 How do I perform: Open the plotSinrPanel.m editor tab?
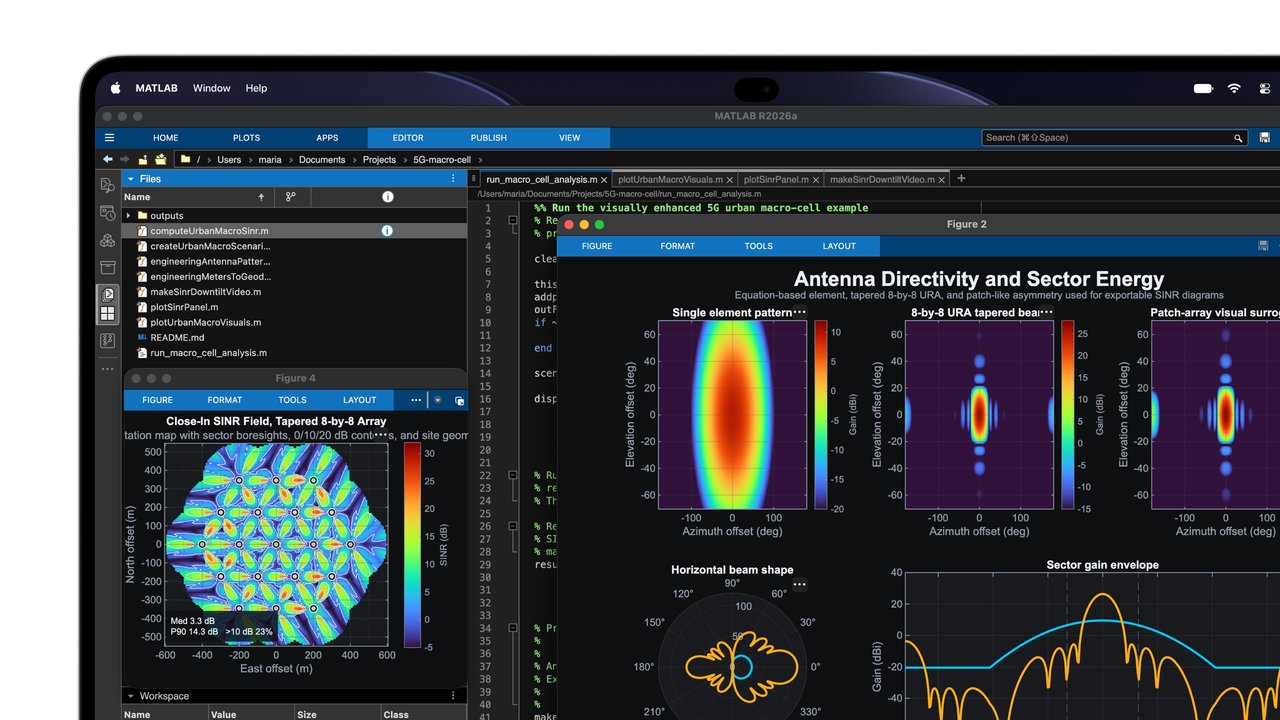tap(776, 180)
